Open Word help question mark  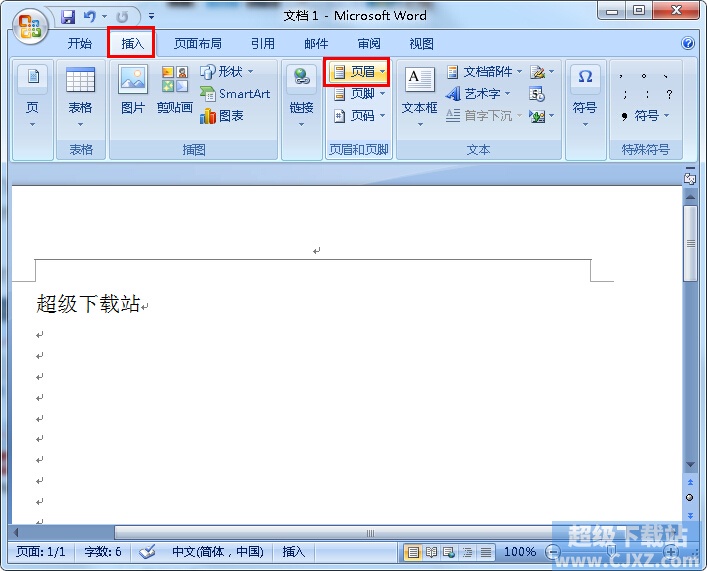[688, 43]
